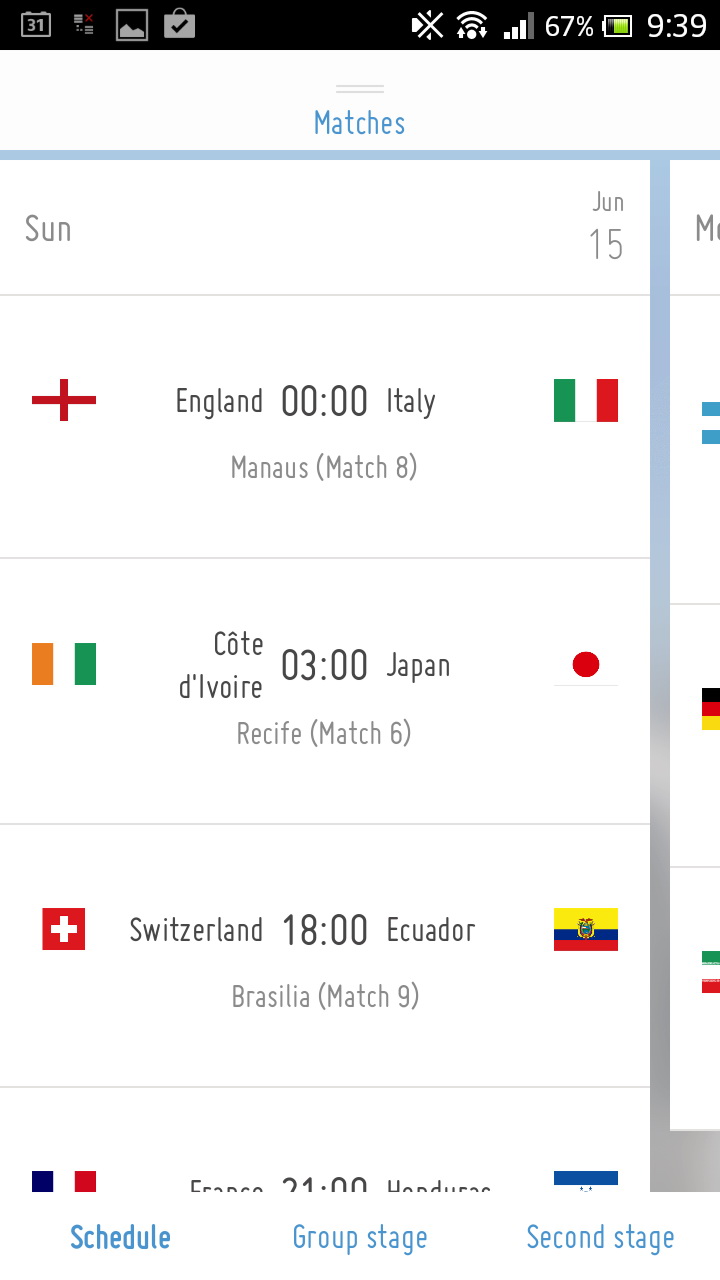Viewport: 720px width, 1280px height.
Task: Tap the Sun Jun 15 date header
Action: (x=325, y=230)
